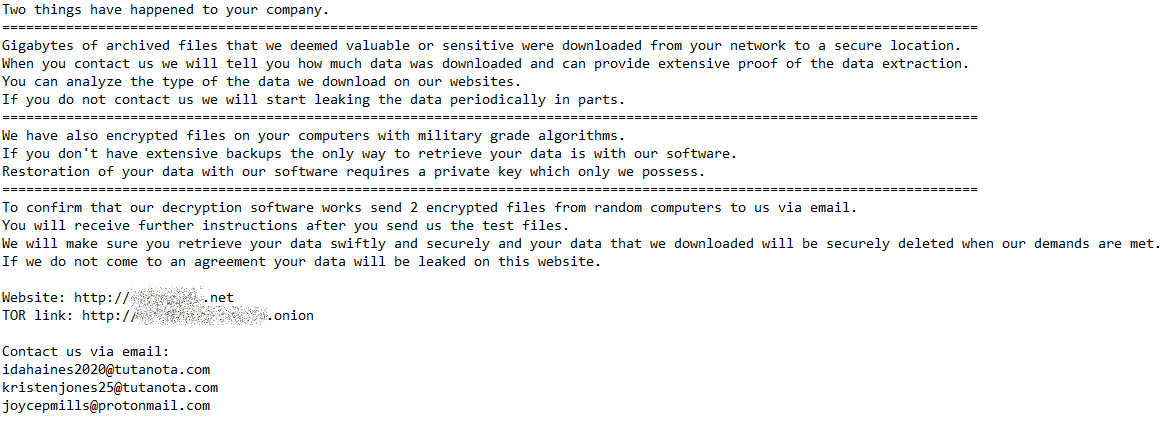Click the line 'If we do not come to an agreement'
1168x421 pixels.
coord(302,262)
